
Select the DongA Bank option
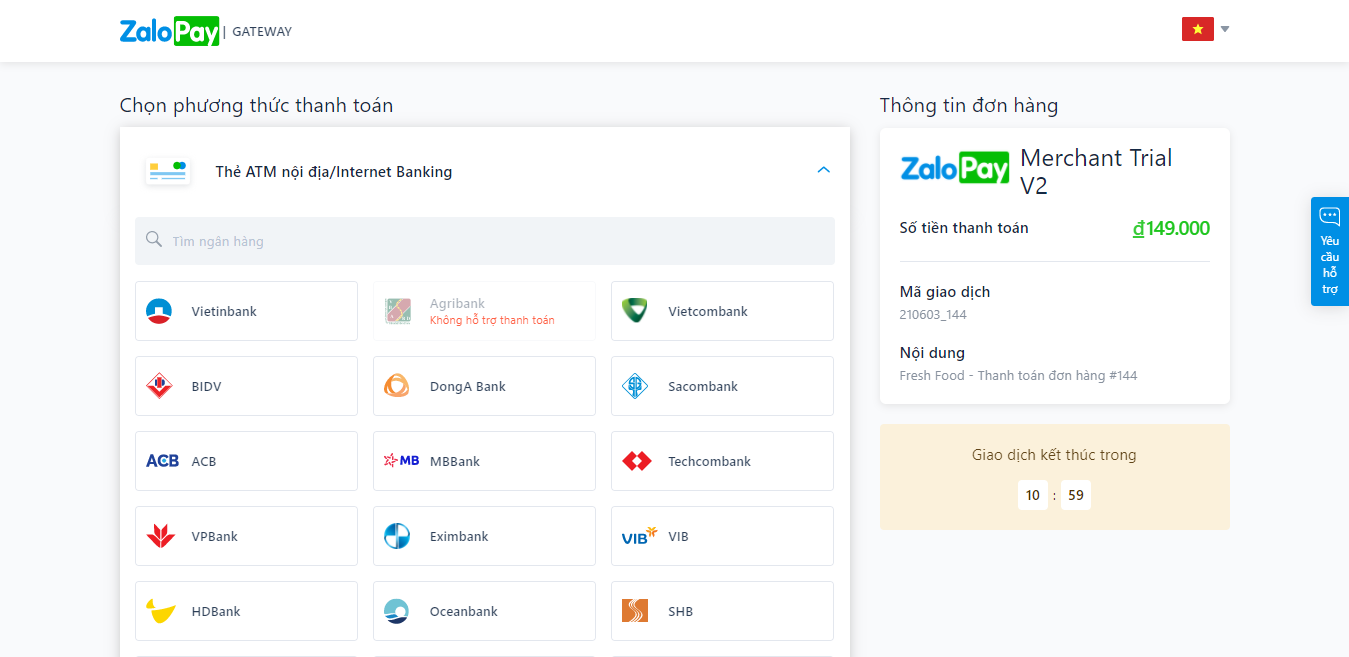tap(484, 386)
